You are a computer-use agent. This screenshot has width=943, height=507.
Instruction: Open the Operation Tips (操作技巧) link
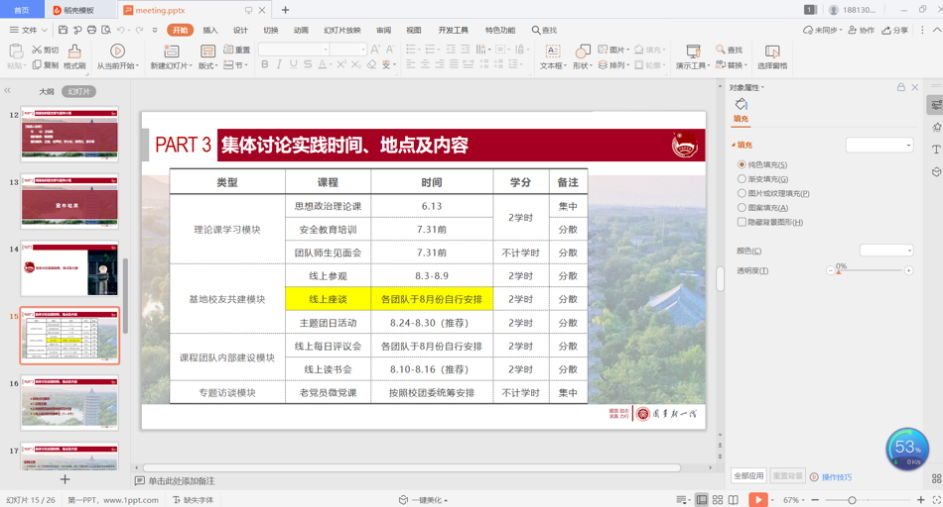tap(836, 477)
